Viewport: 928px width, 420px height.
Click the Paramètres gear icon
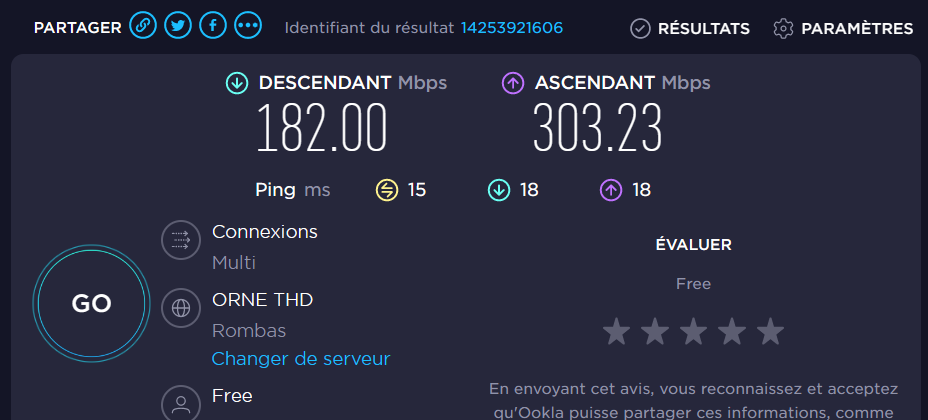tap(783, 29)
